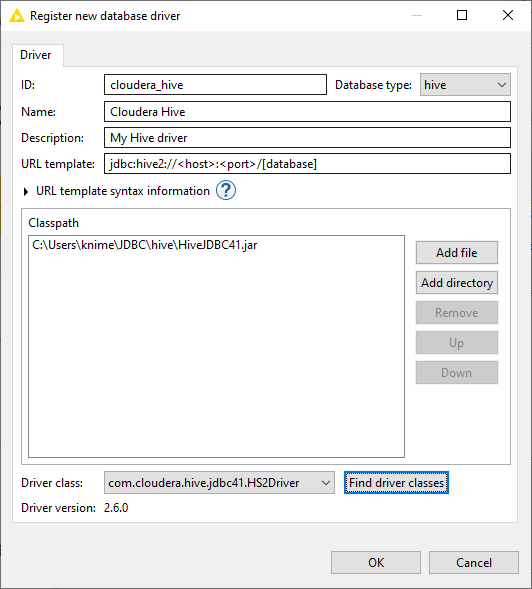Click the Cancel button
This screenshot has height=589, width=532.
[x=474, y=563]
